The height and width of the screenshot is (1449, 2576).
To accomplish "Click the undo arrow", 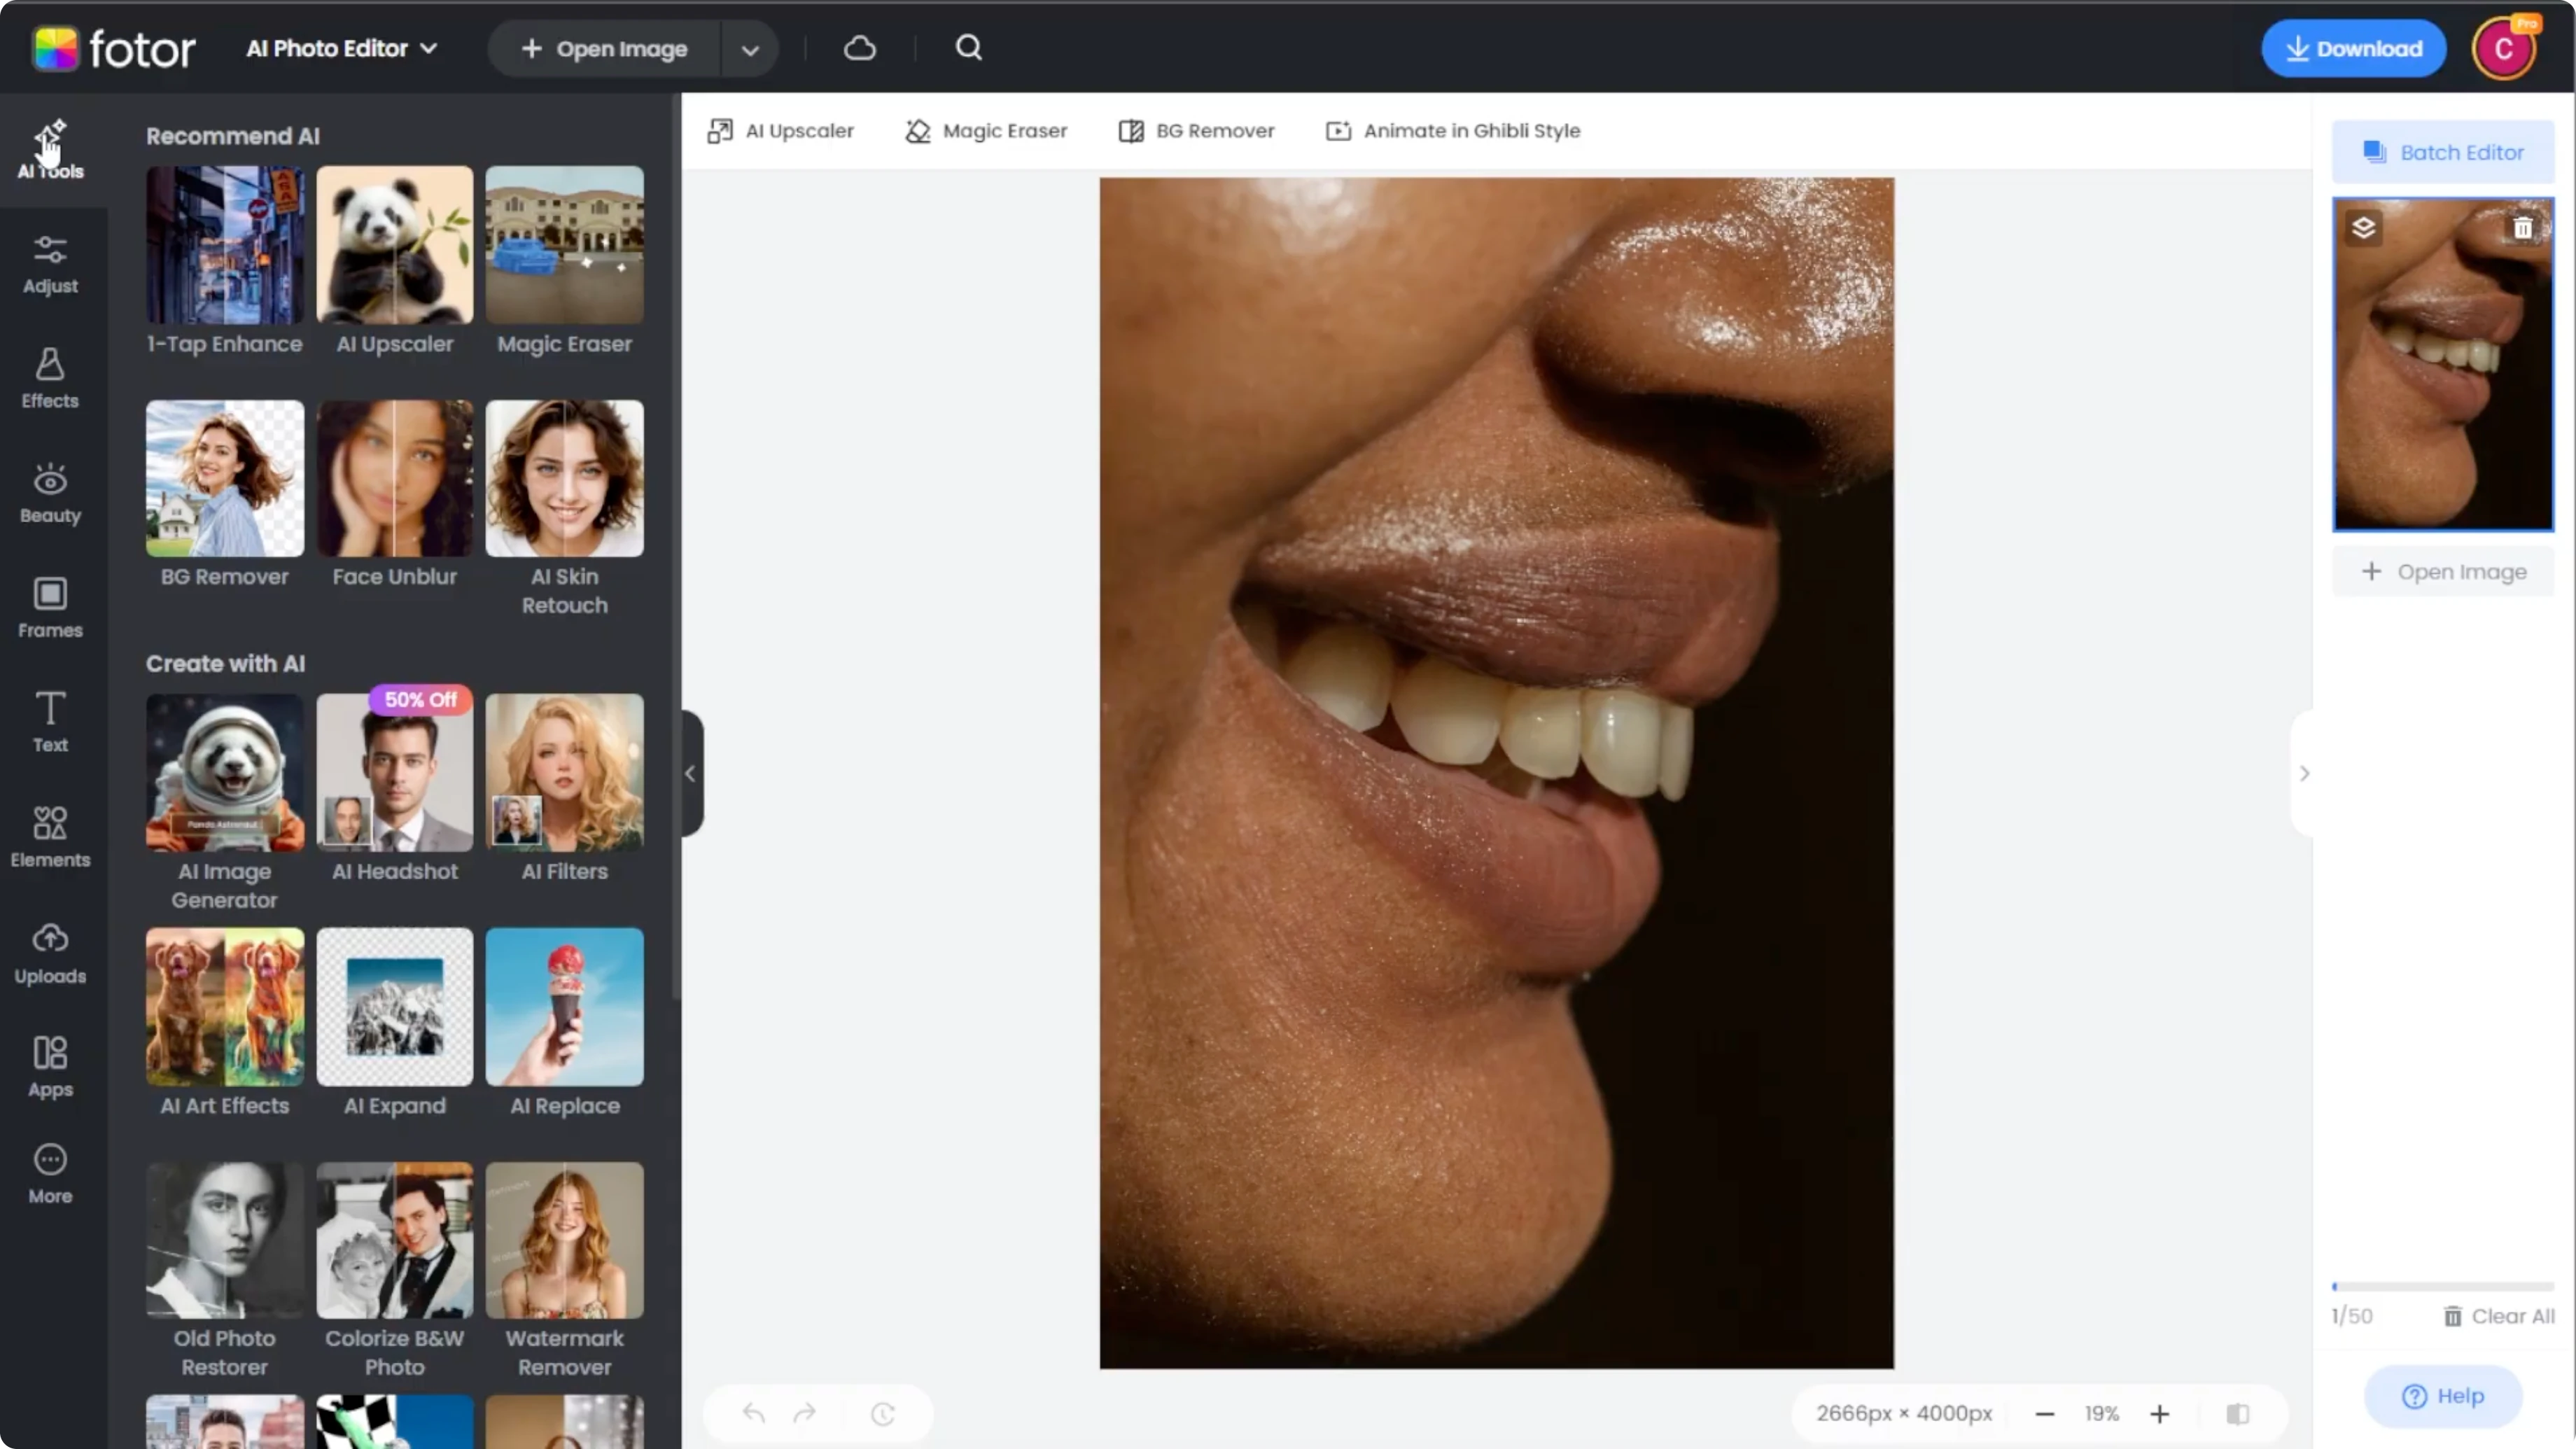I will tap(754, 1413).
